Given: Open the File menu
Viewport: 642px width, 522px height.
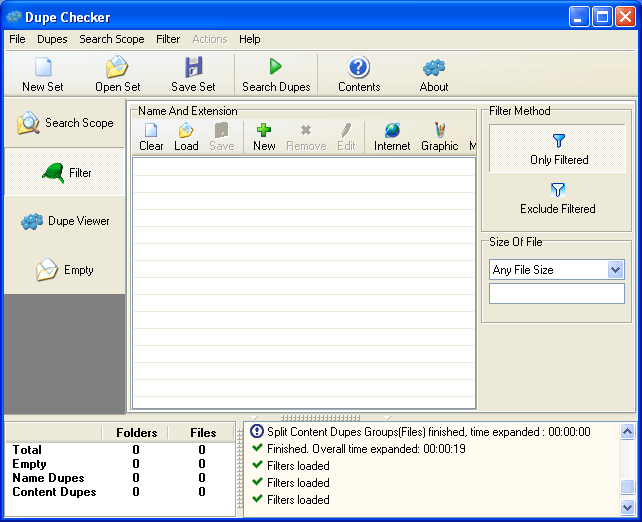Looking at the screenshot, I should point(17,39).
